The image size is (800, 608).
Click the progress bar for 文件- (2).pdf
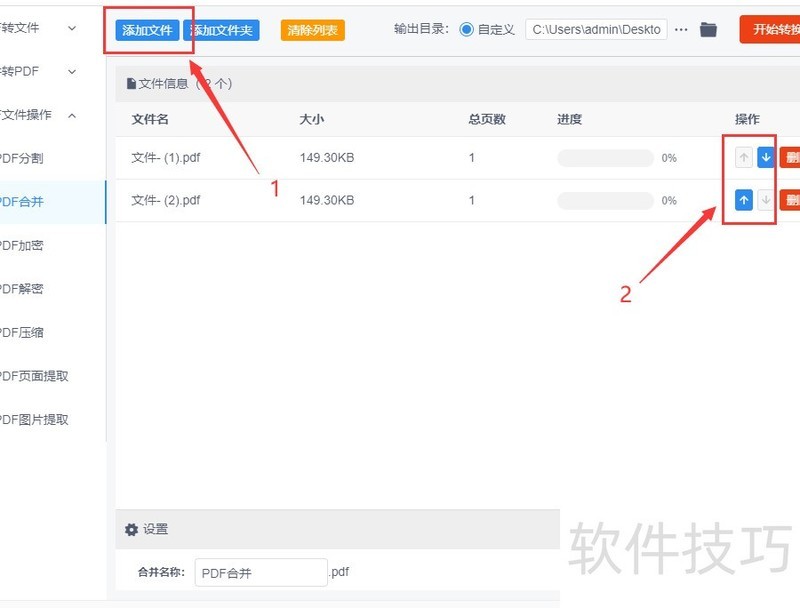pos(605,200)
